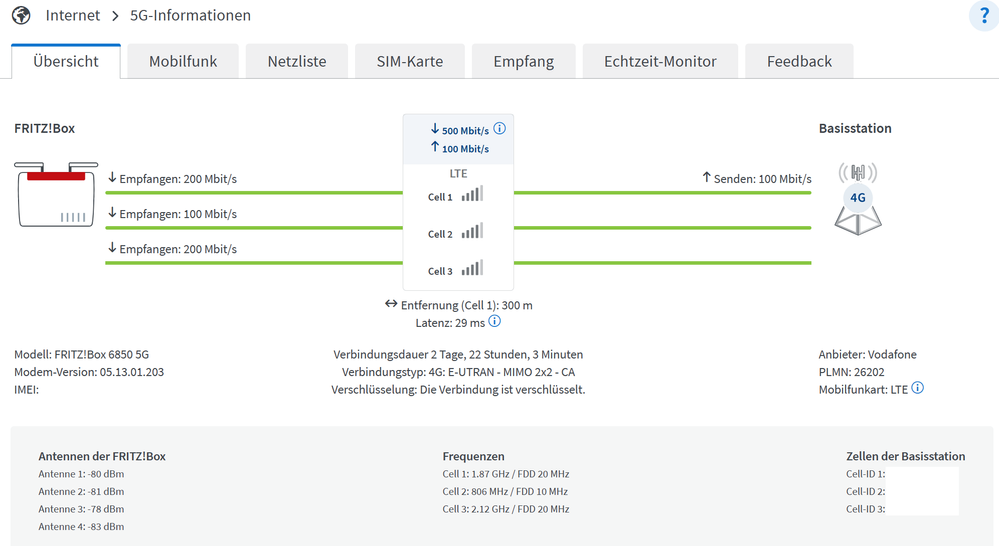Click Cell 1 signal strength bars
This screenshot has width=999, height=546.
[x=472, y=194]
